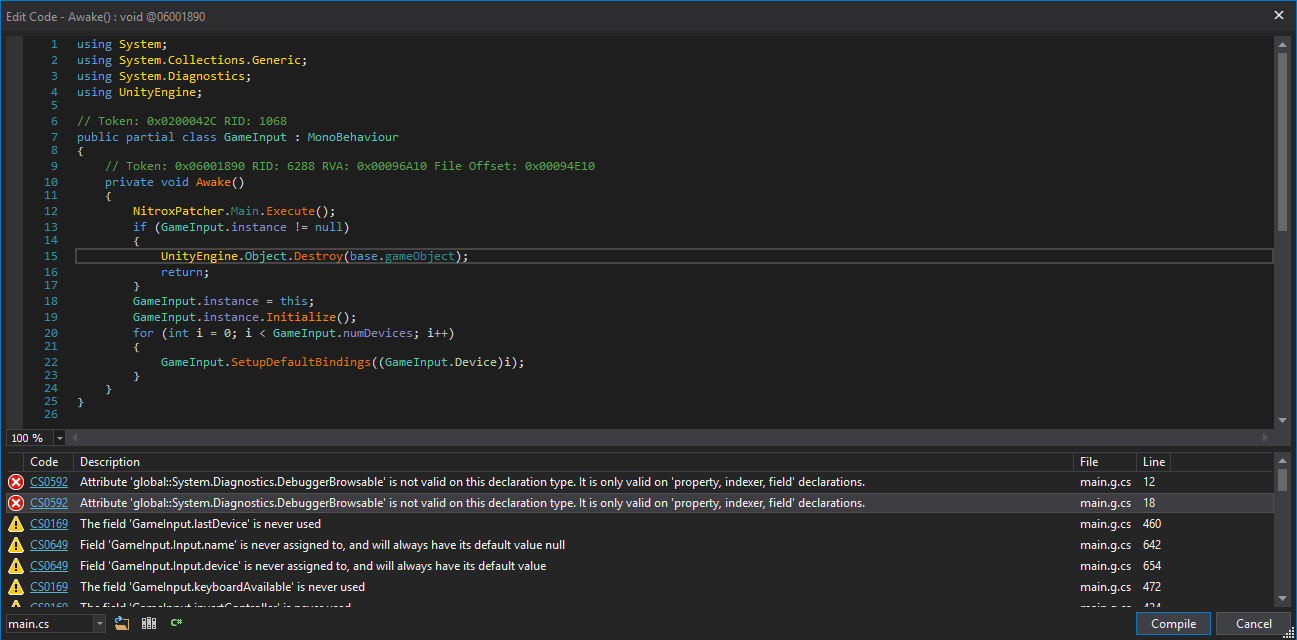The height and width of the screenshot is (640, 1297).
Task: Click the warning icon on the keyboardAvailable row
Action: pyautogui.click(x=15, y=586)
